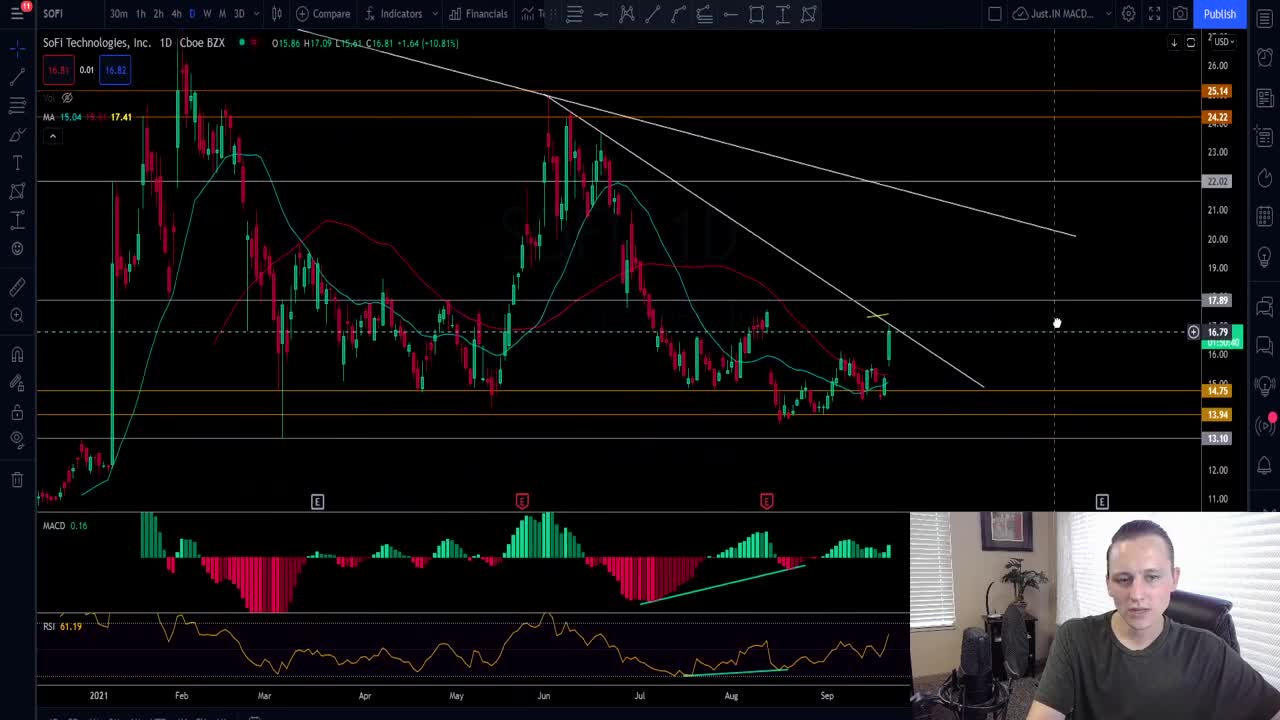This screenshot has height=720, width=1280.
Task: Open the select layout square icon
Action: [995, 13]
